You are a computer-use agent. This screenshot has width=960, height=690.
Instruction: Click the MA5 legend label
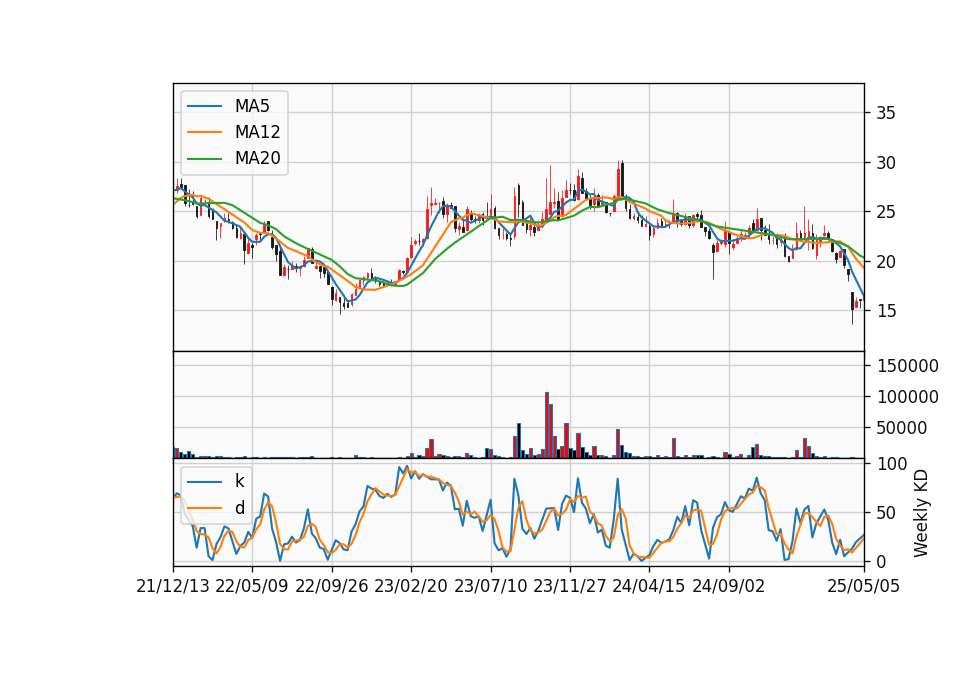pyautogui.click(x=252, y=106)
